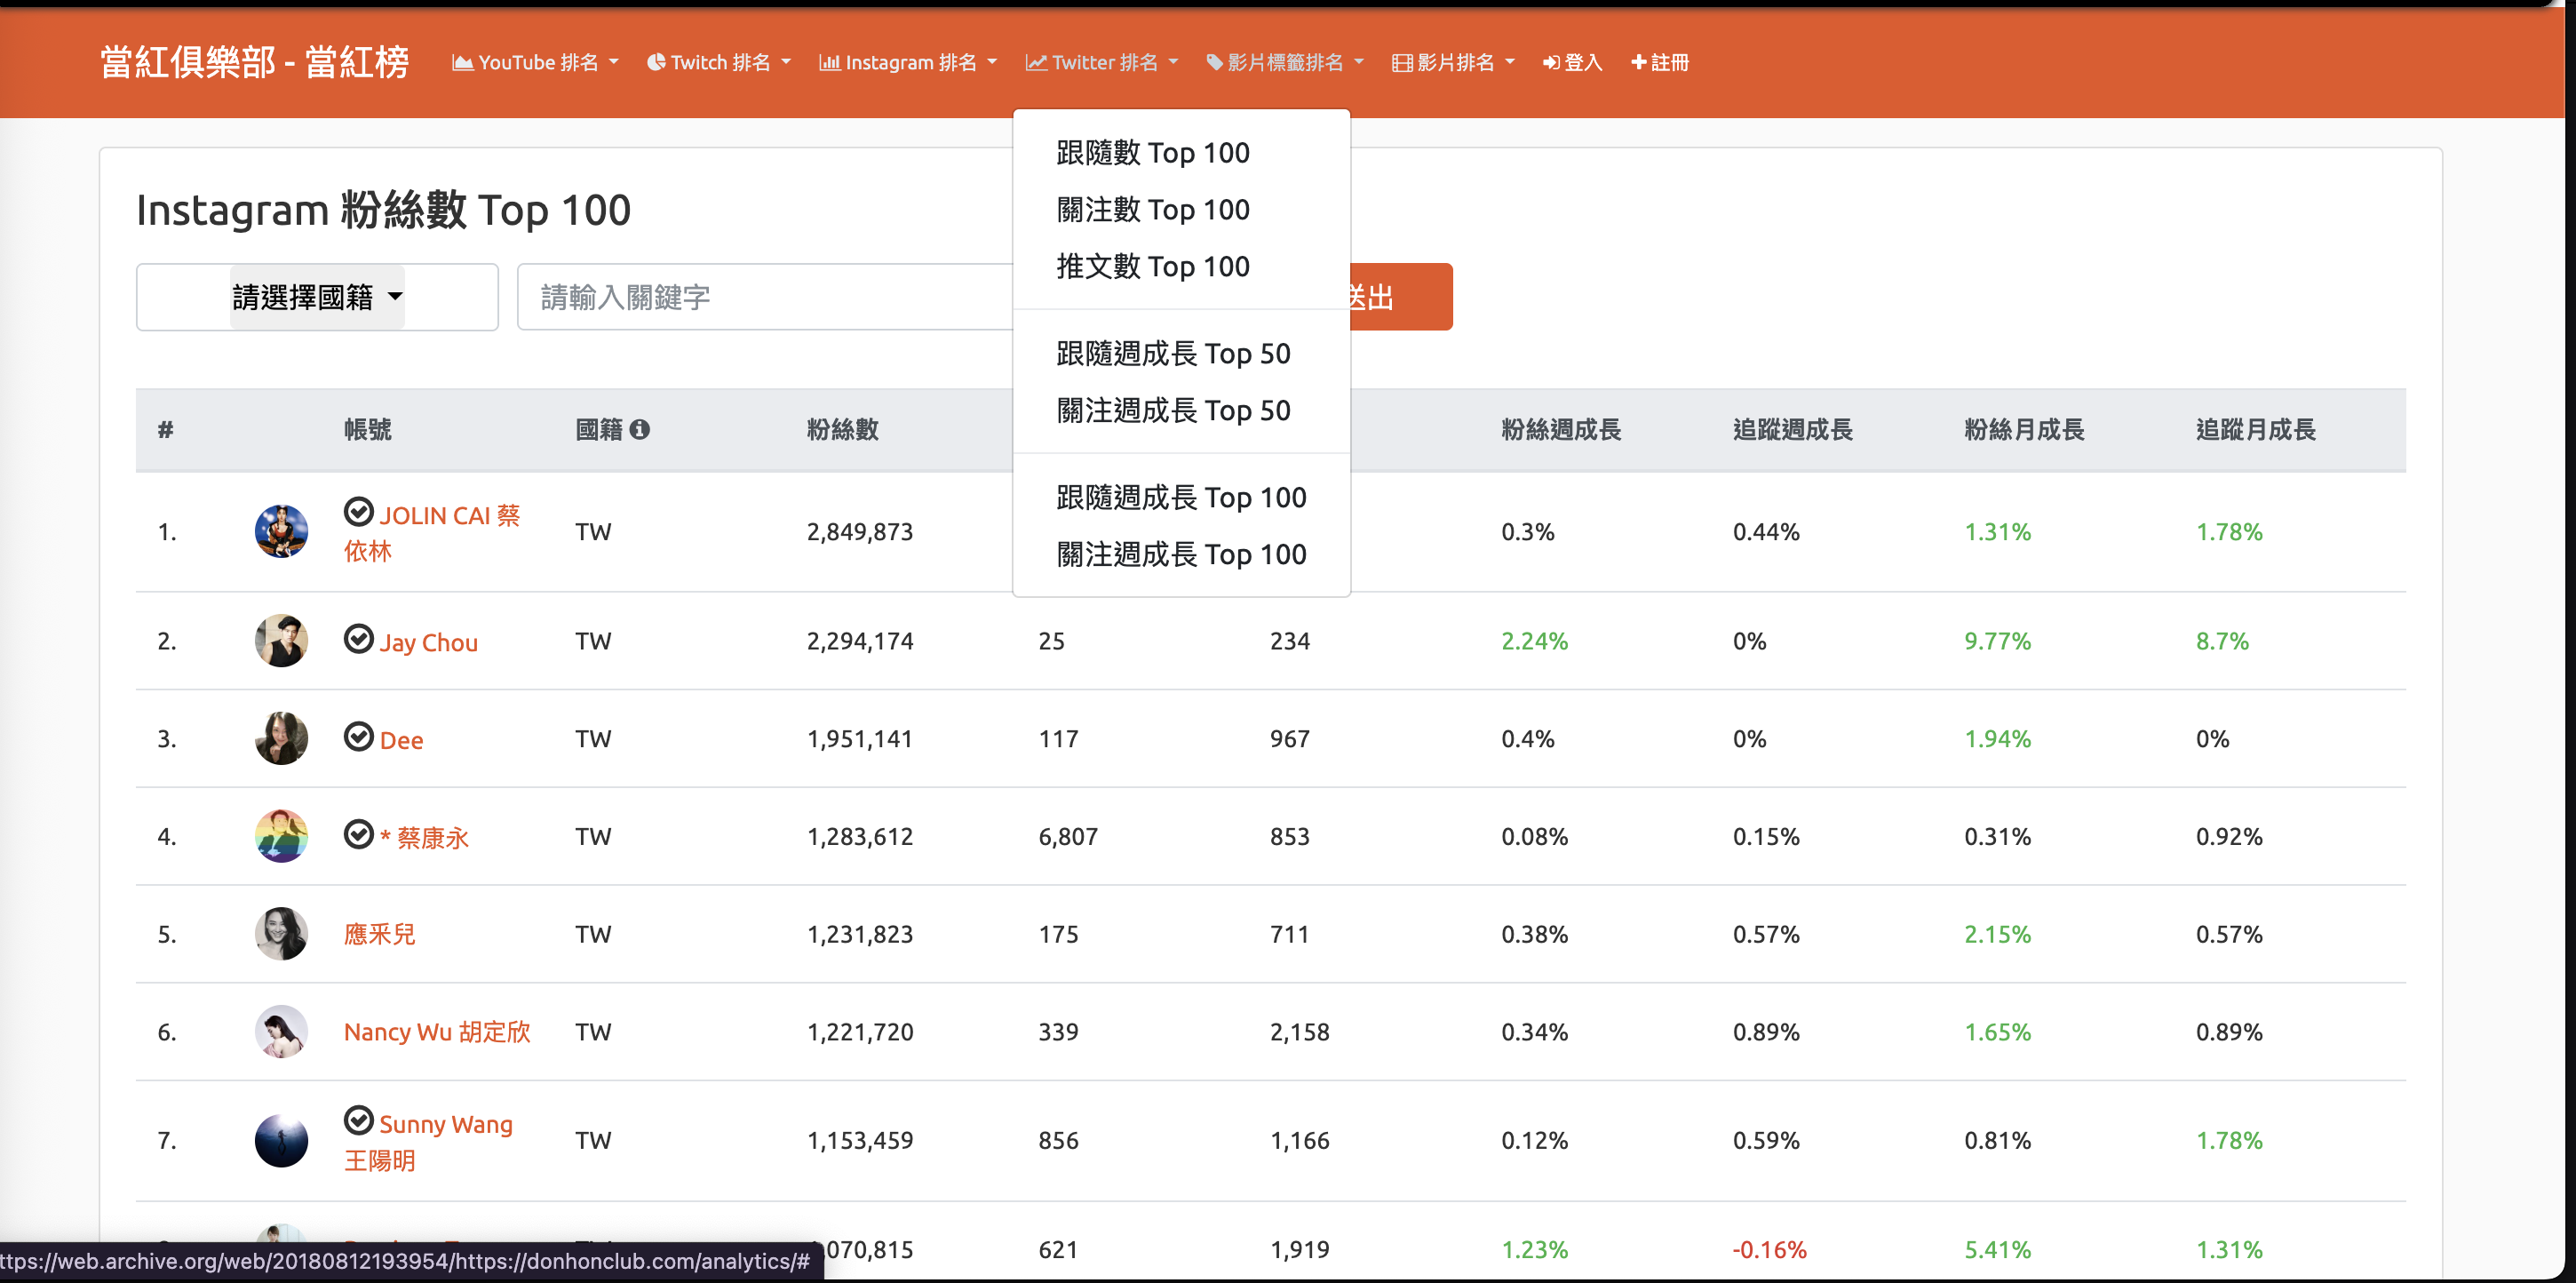2576x1283 pixels.
Task: Select 跟隨數 Top 100 menu entry
Action: point(1152,153)
